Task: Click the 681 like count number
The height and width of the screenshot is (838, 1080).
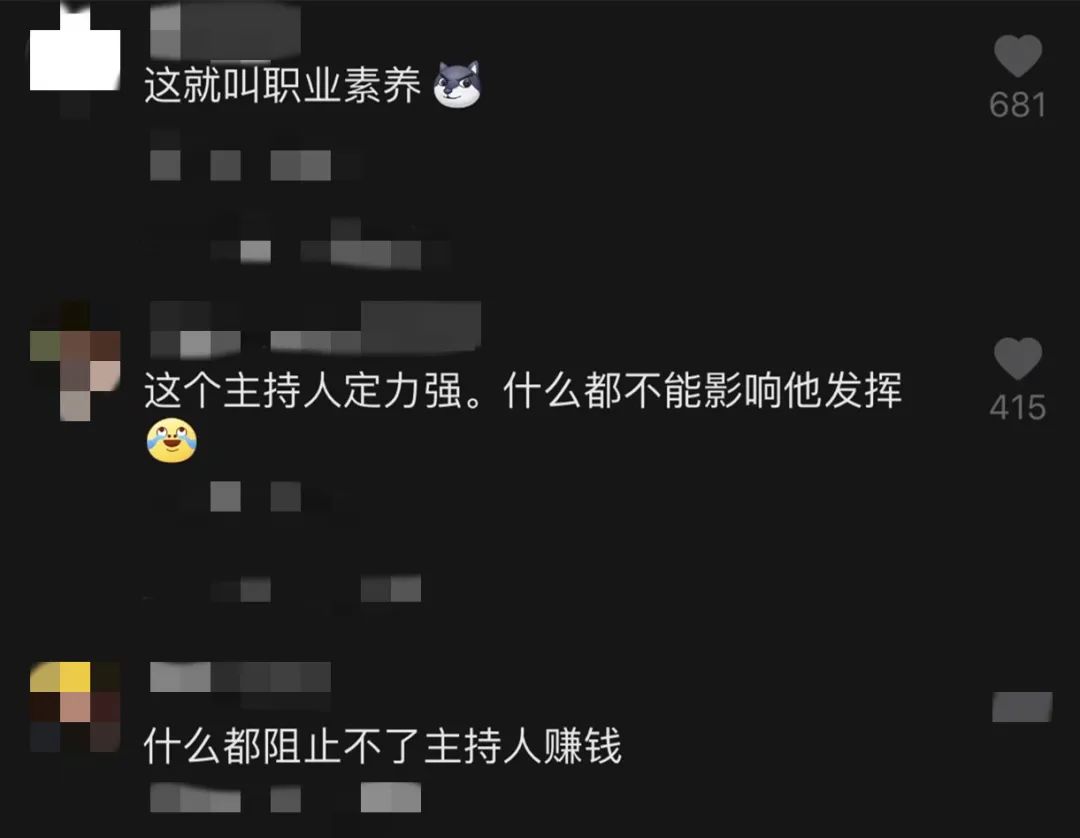Action: coord(1018,105)
